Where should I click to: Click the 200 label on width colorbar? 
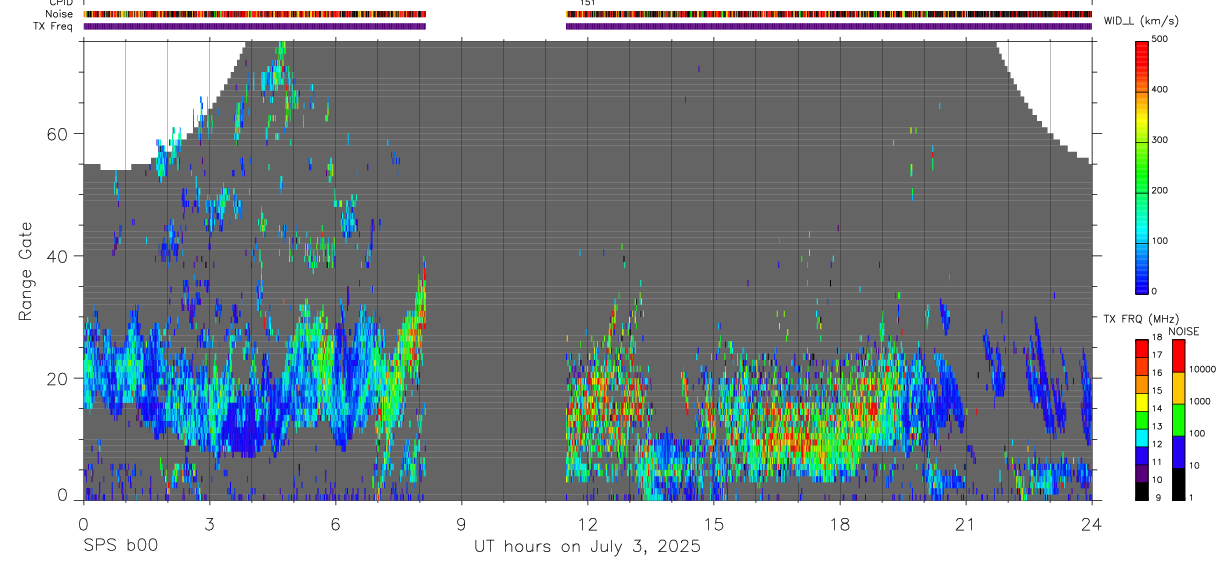point(1161,190)
